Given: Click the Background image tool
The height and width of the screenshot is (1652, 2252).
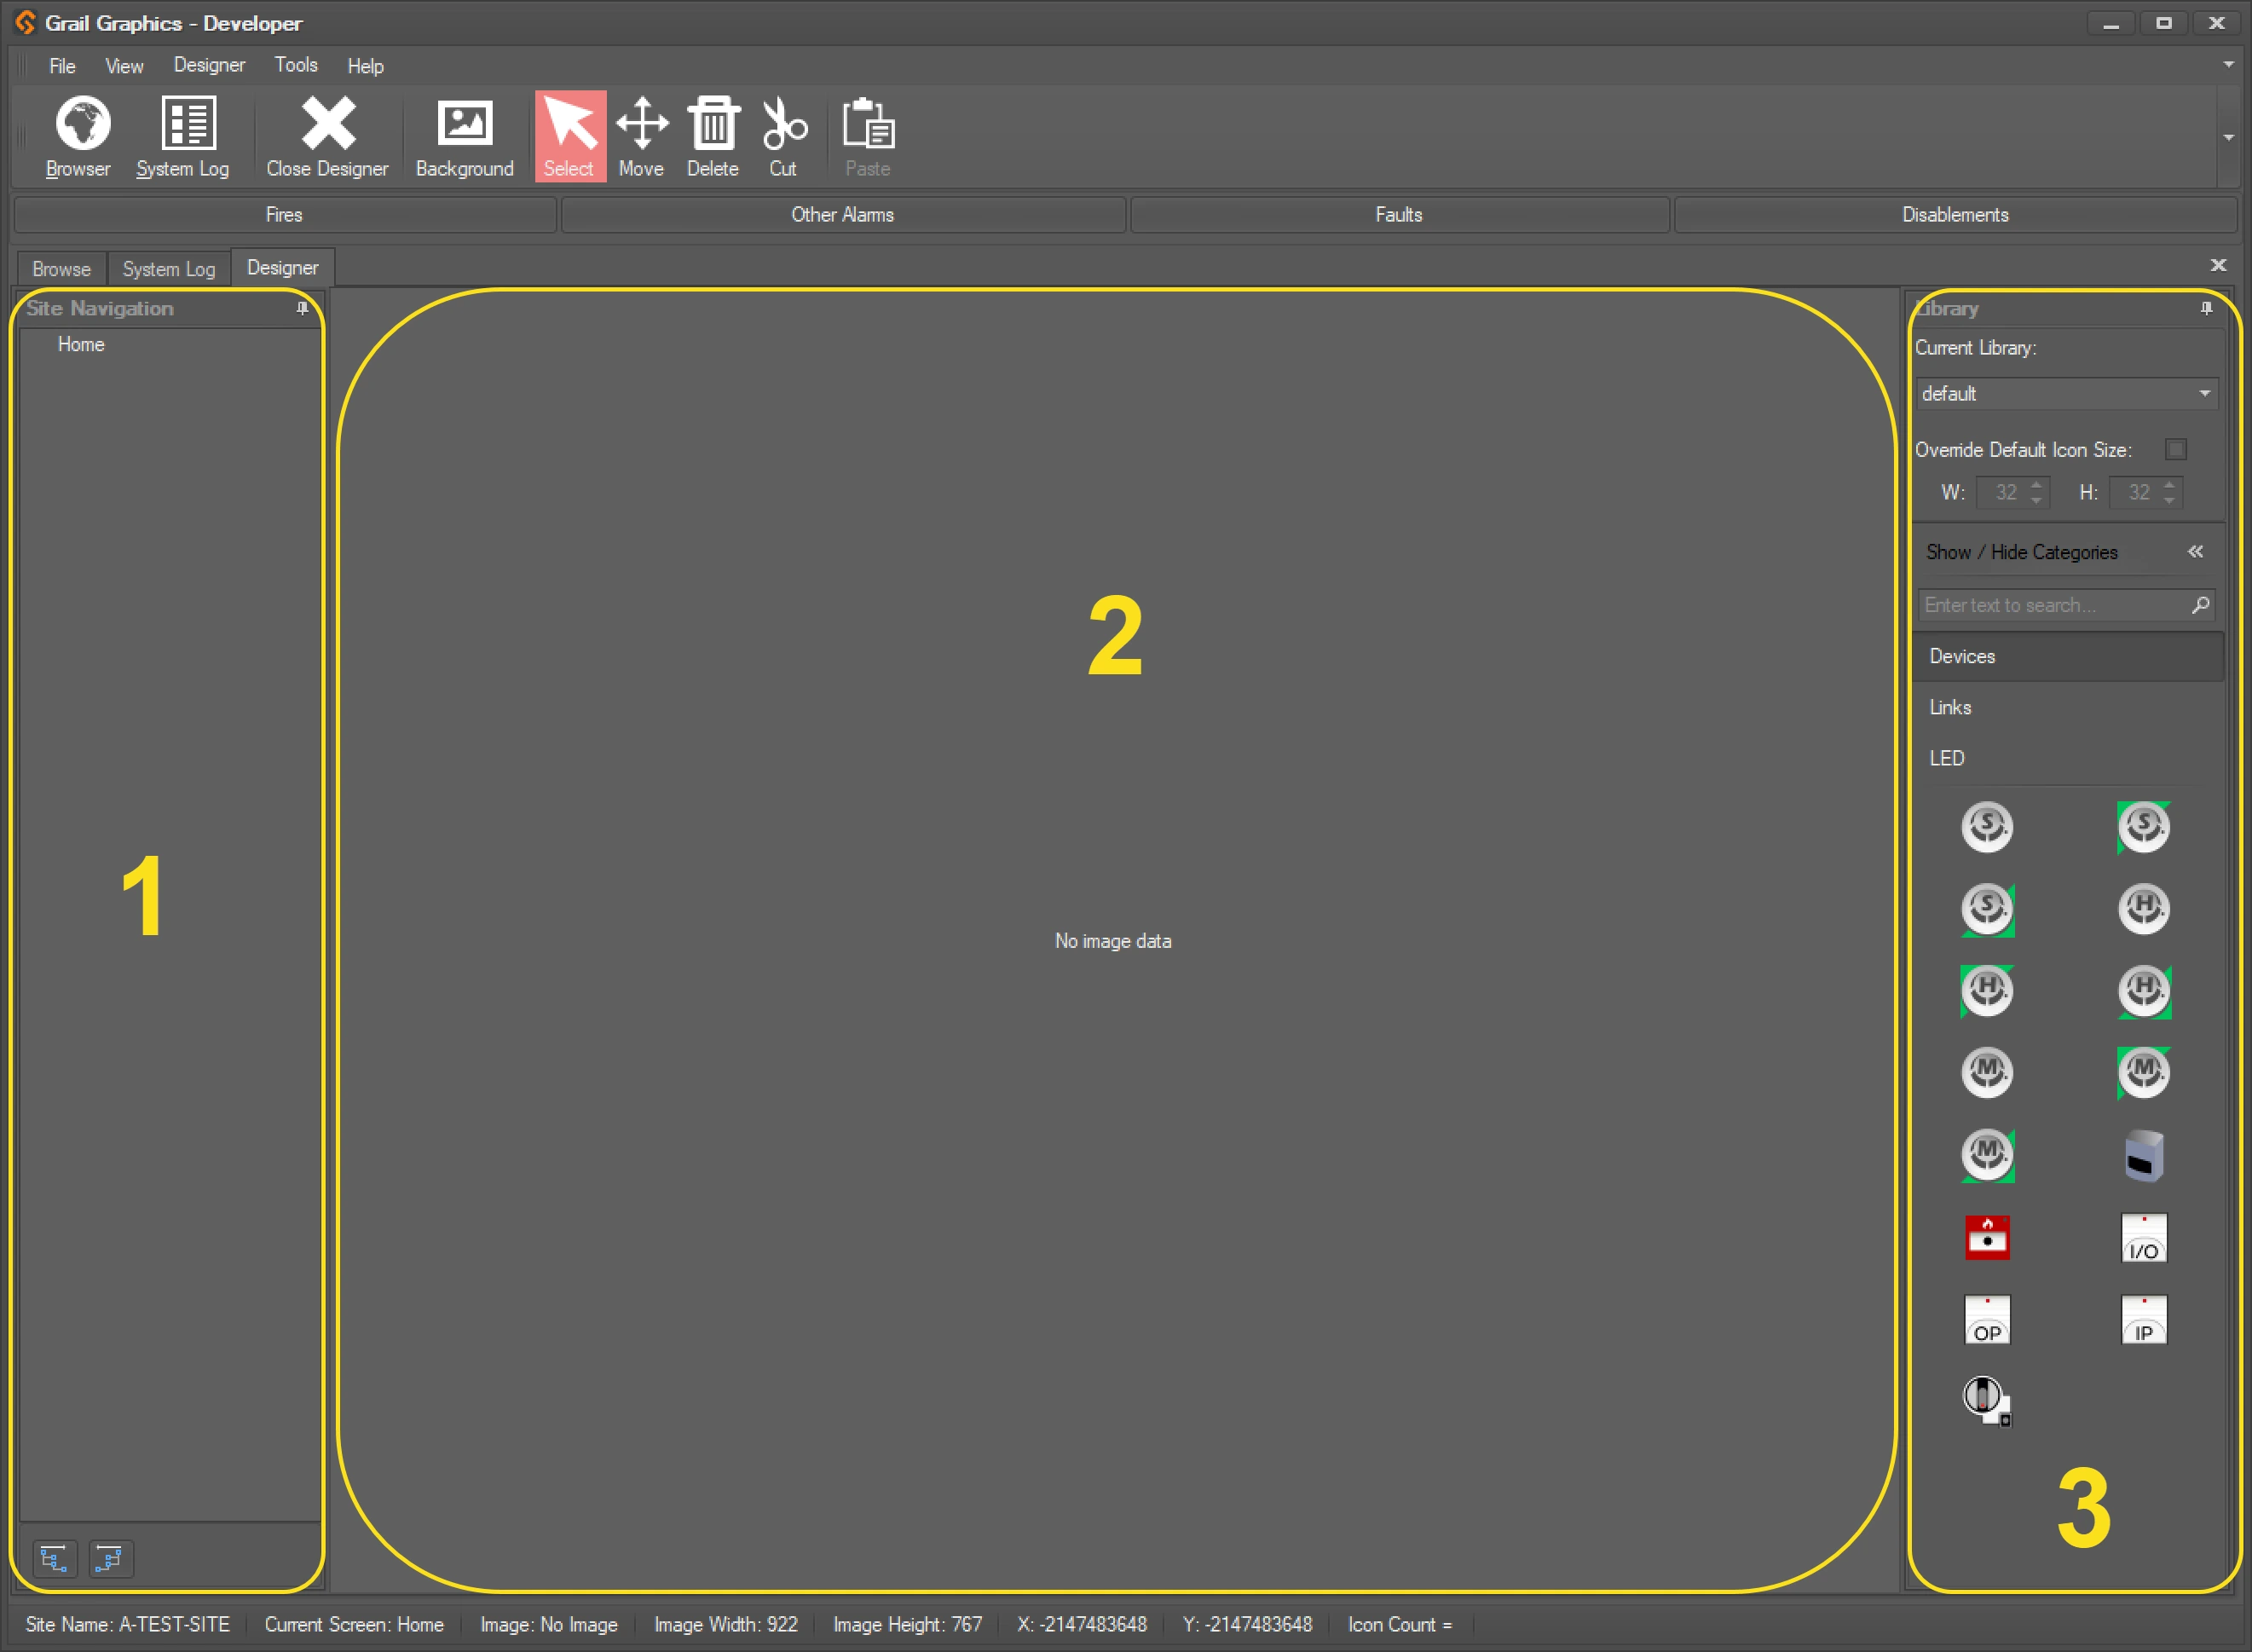Looking at the screenshot, I should pos(464,135).
